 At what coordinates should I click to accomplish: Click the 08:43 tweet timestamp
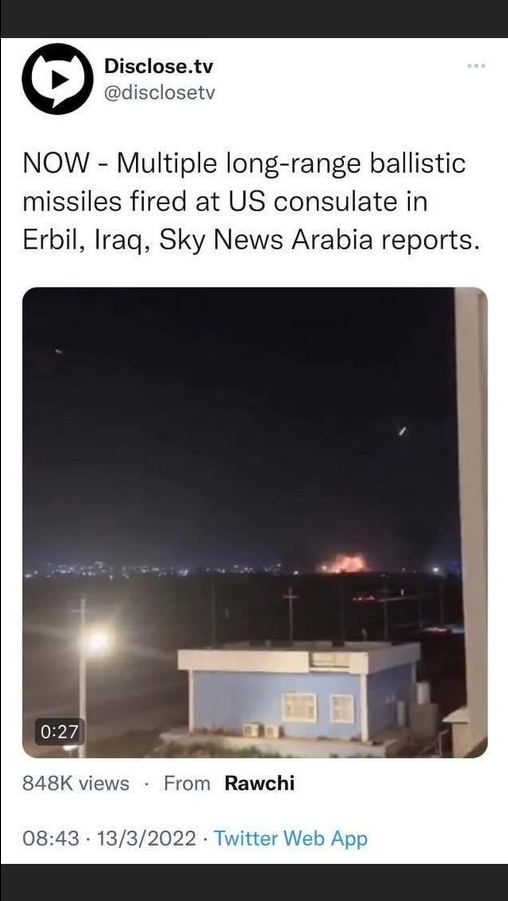[x=51, y=839]
